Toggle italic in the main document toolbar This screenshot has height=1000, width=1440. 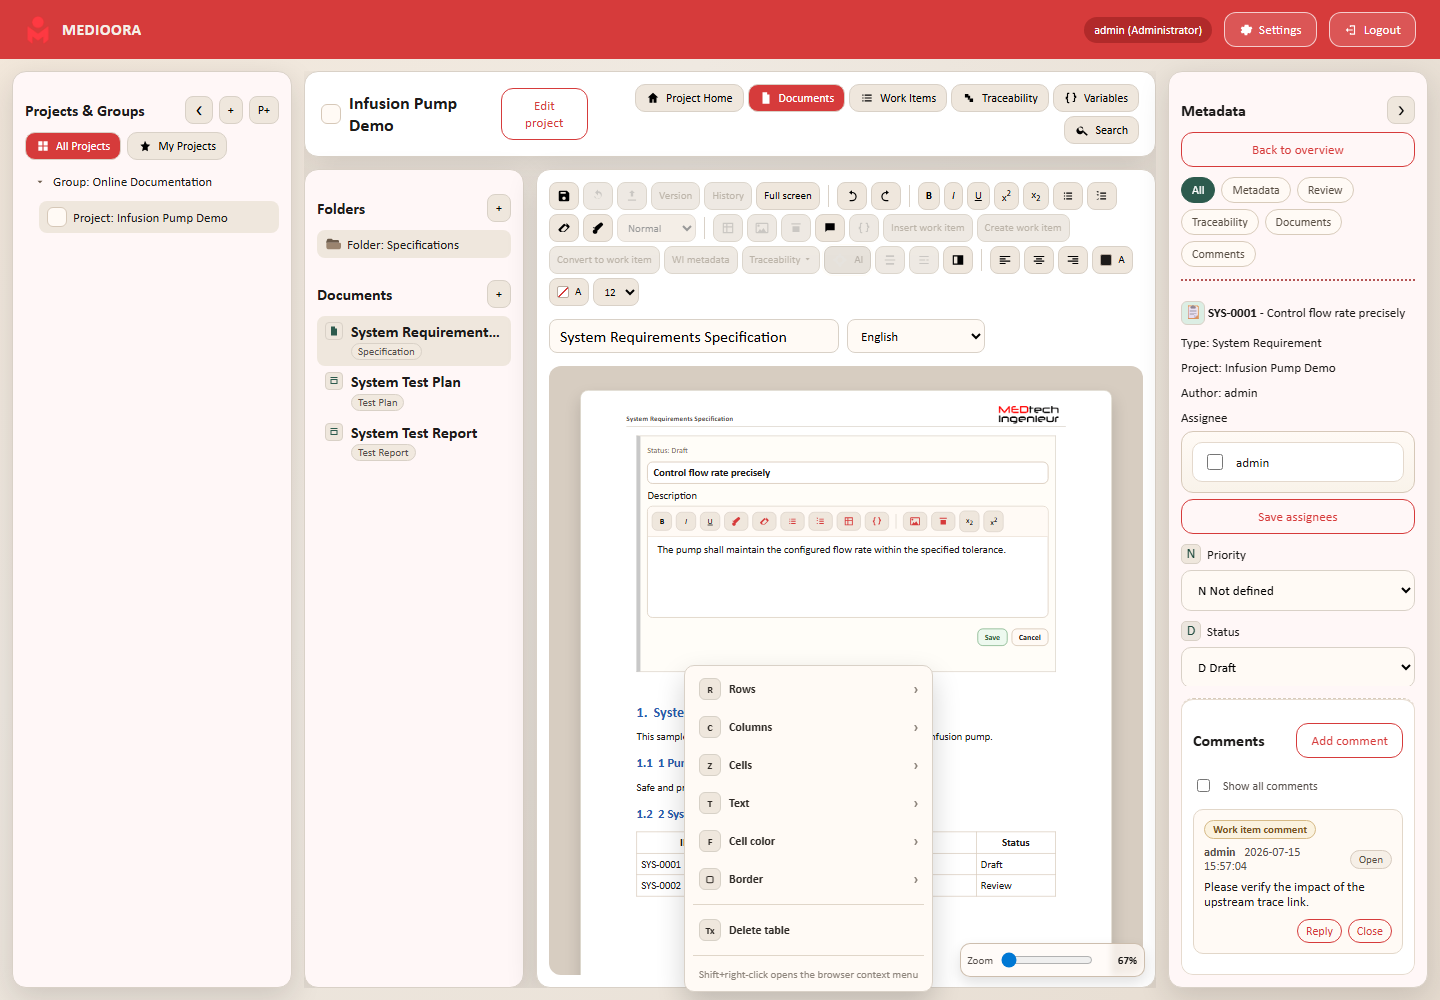pos(954,196)
